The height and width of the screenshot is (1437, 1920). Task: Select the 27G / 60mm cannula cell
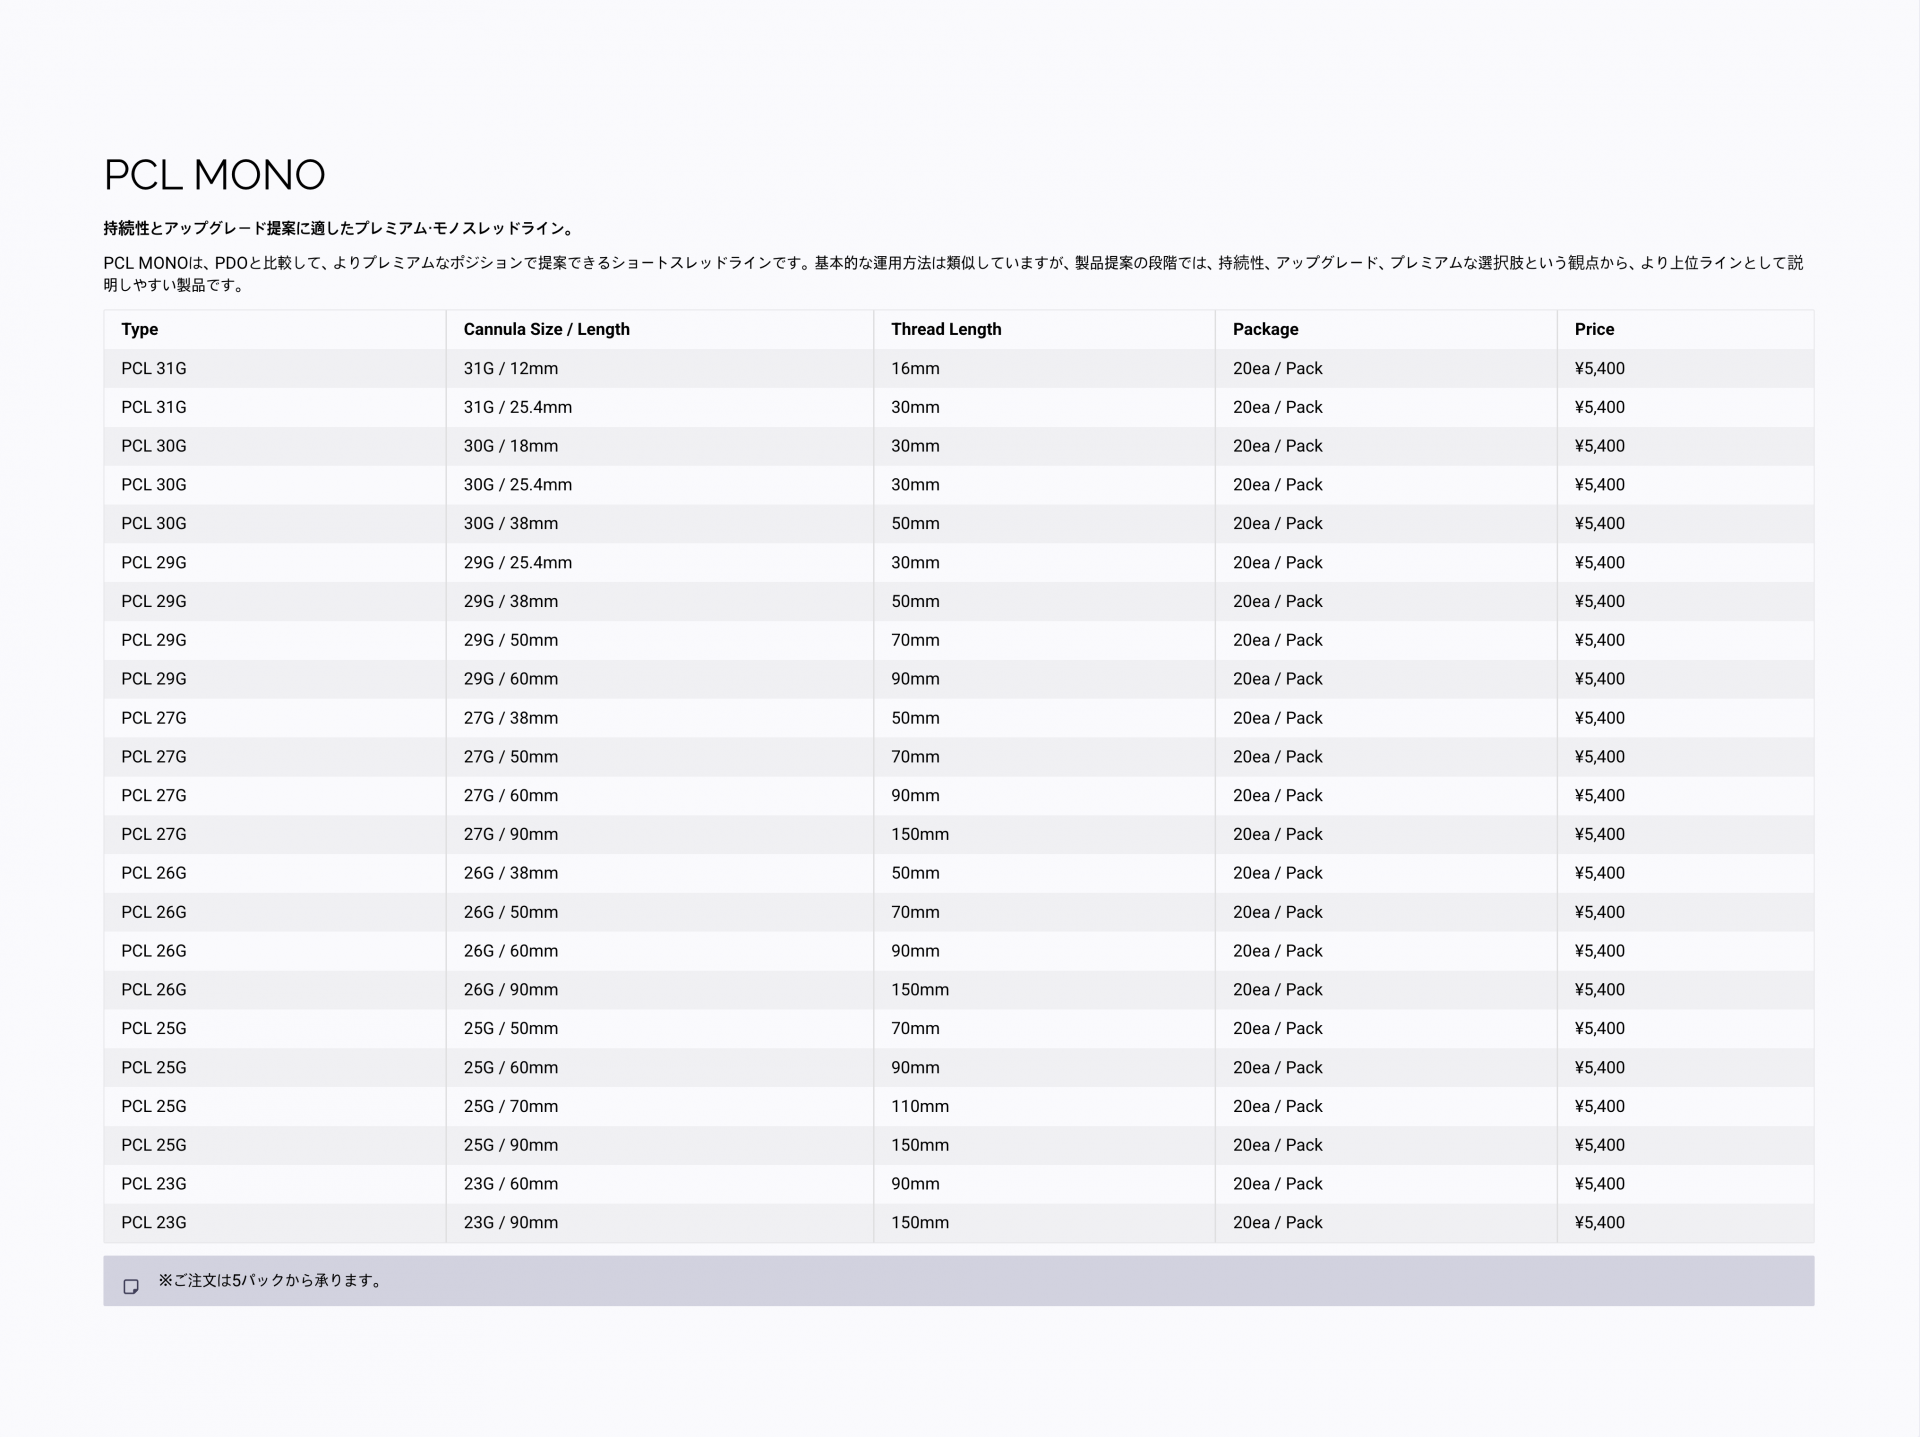(660, 795)
